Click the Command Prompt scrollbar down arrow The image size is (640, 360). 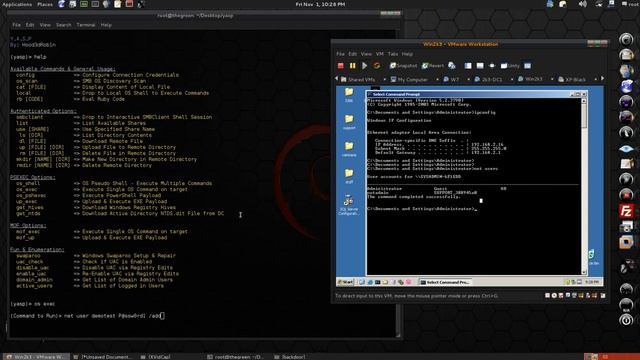tap(584, 272)
